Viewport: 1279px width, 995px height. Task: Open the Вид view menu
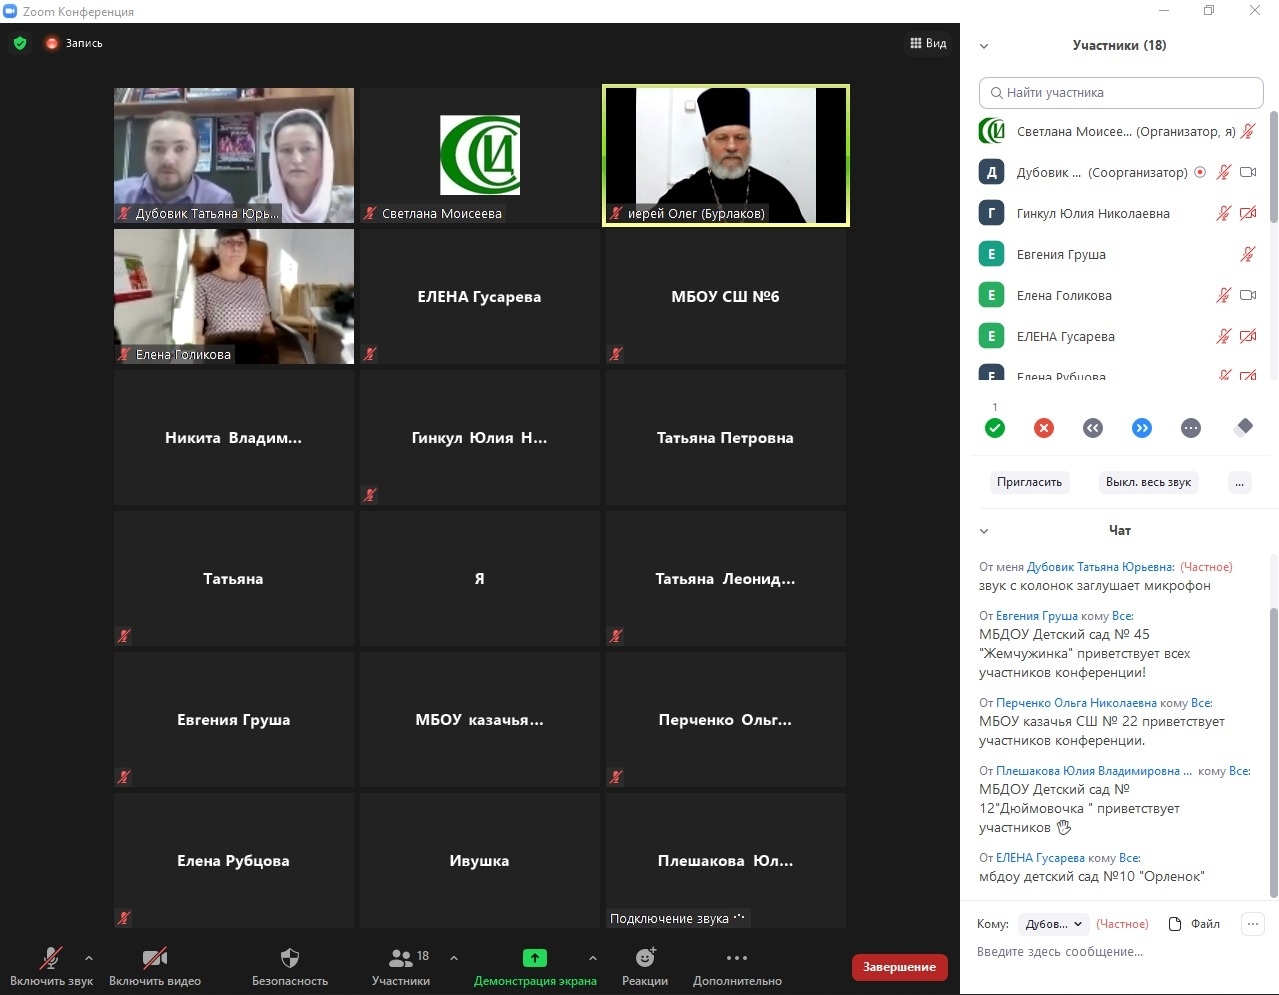click(928, 43)
